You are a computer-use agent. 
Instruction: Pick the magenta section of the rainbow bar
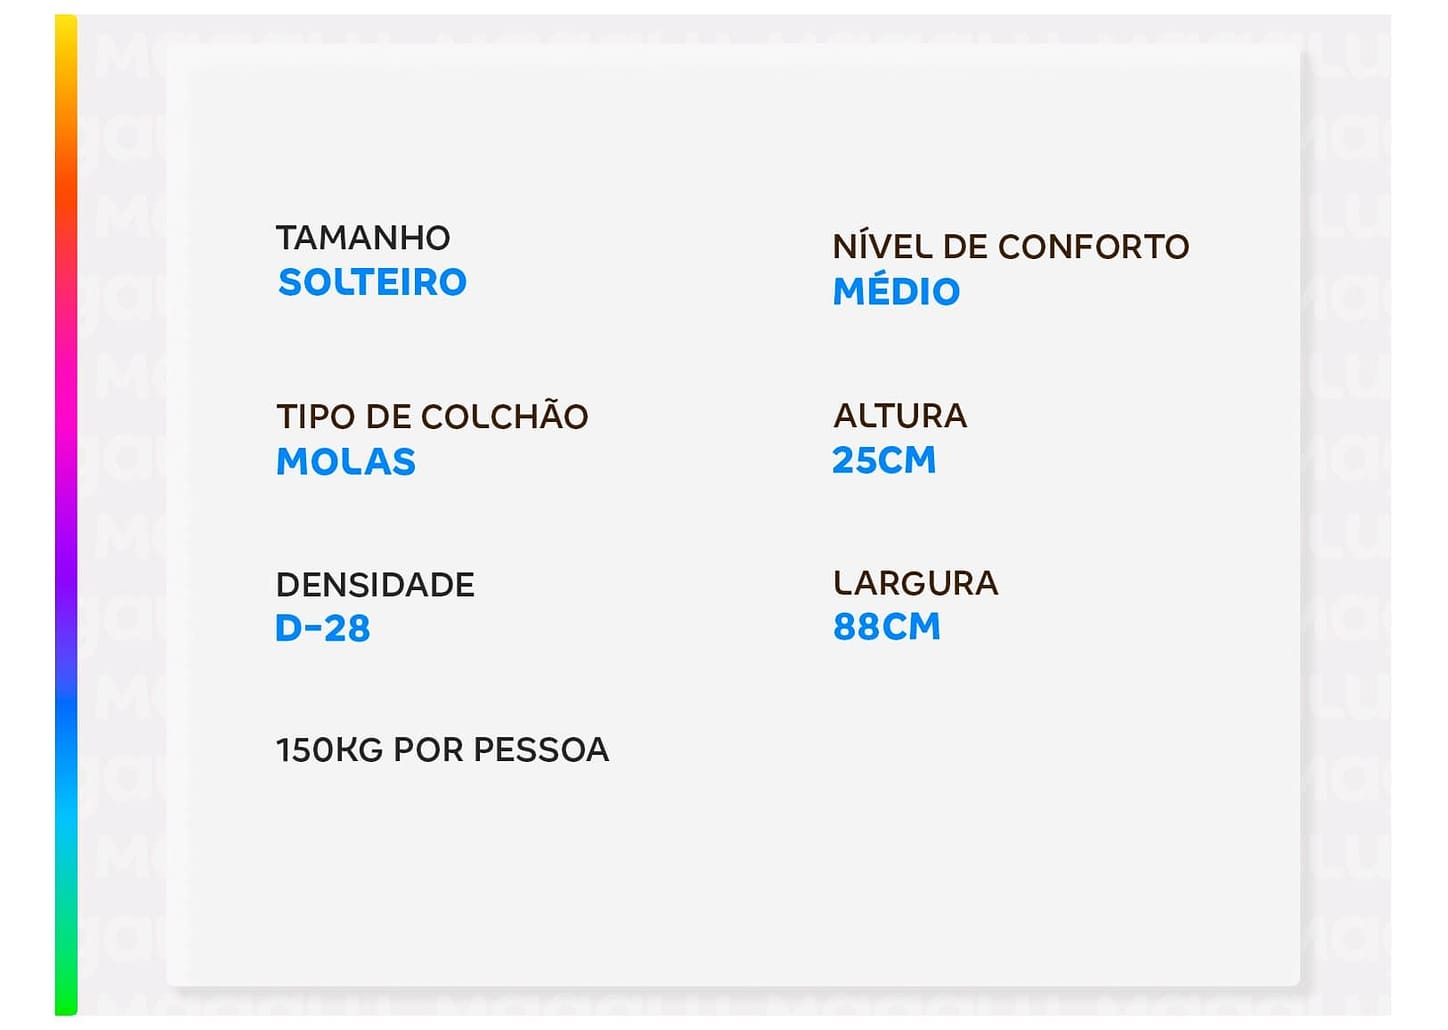click(66, 400)
